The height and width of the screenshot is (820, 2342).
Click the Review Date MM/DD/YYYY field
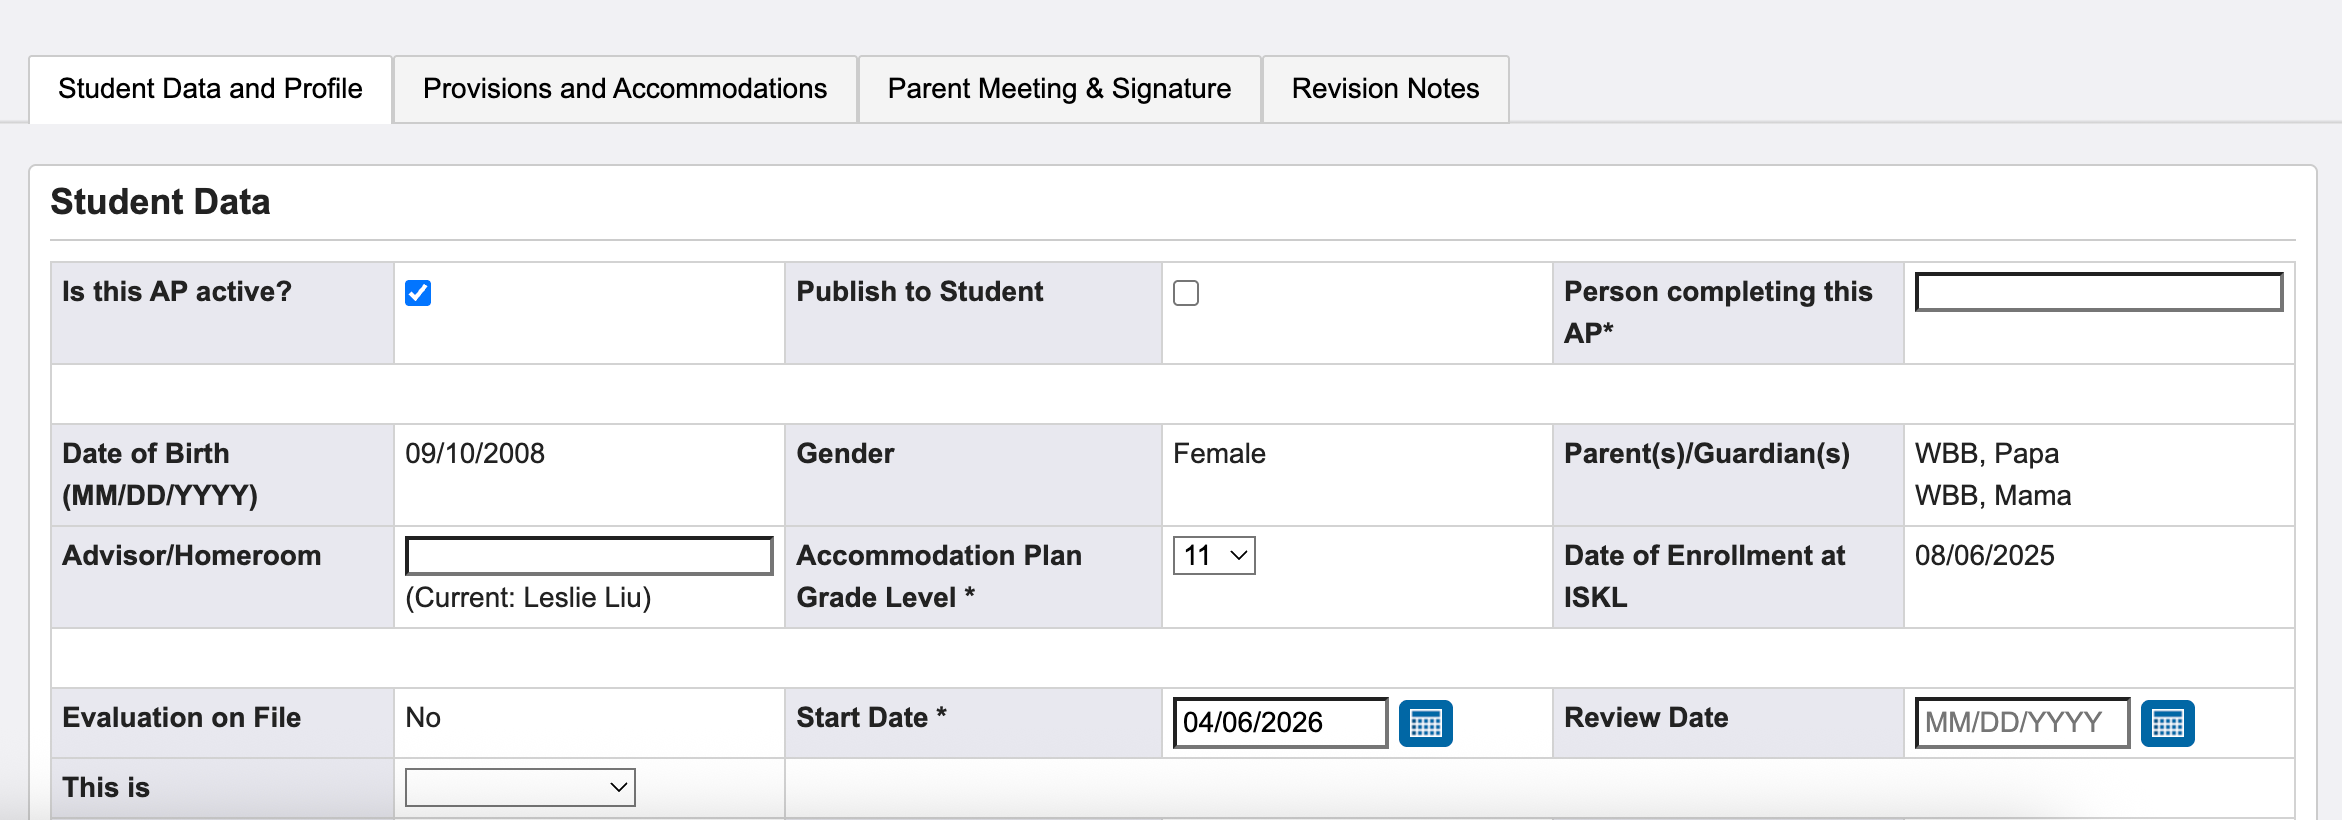(2021, 722)
